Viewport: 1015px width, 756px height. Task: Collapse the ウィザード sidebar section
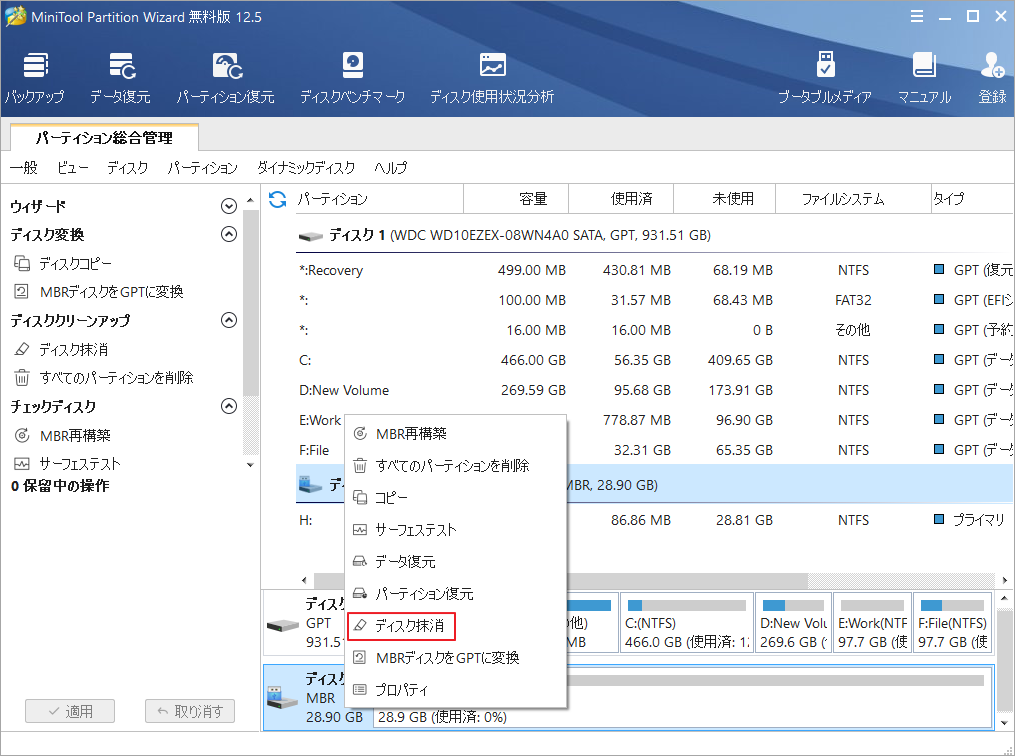pos(228,206)
